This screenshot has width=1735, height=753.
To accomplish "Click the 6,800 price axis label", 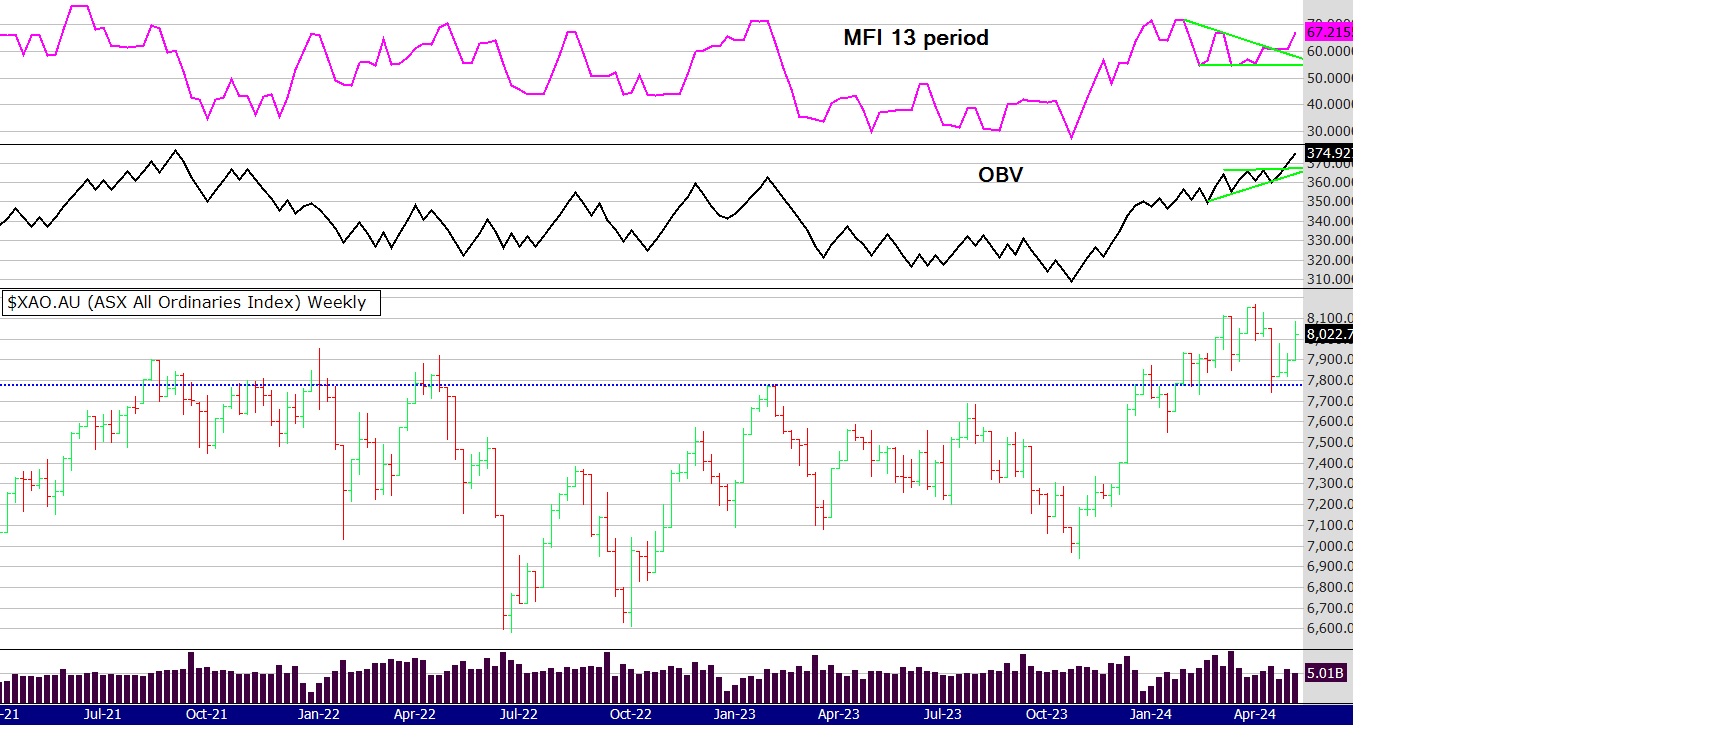I will [x=1330, y=587].
